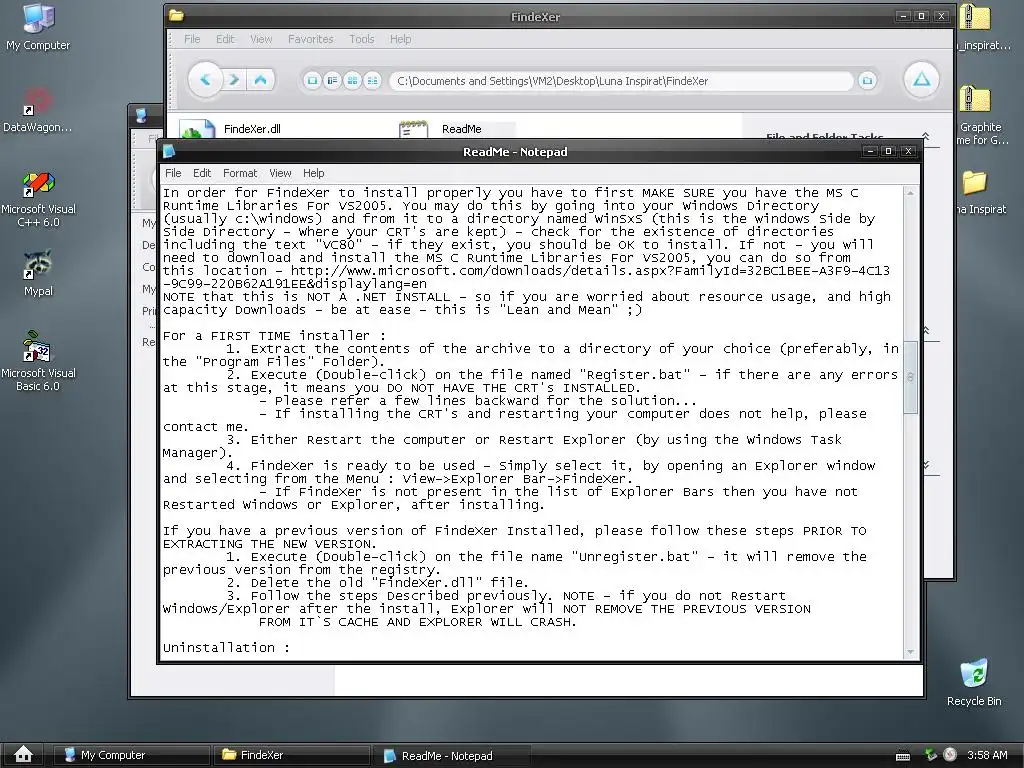Select the DataWagon desktop shortcut
Viewport: 1024px width, 768px height.
(38, 110)
